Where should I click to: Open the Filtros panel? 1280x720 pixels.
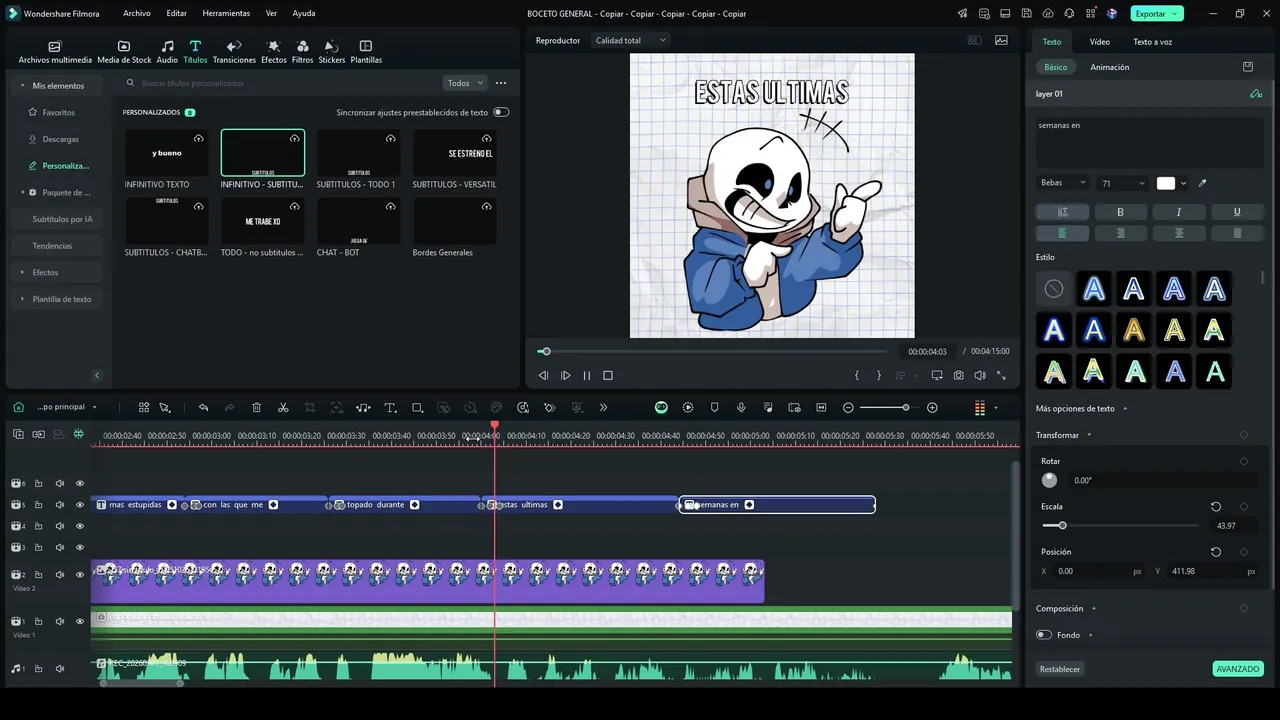(302, 52)
